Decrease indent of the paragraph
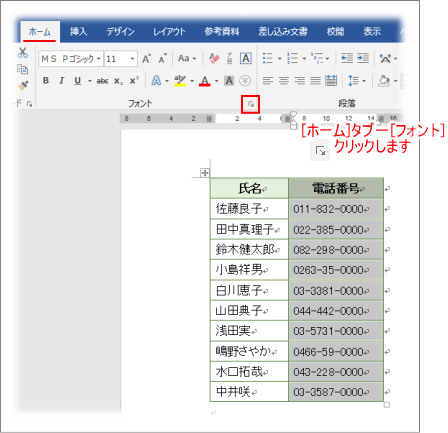Viewport: 448px width, 433px height. point(347,58)
